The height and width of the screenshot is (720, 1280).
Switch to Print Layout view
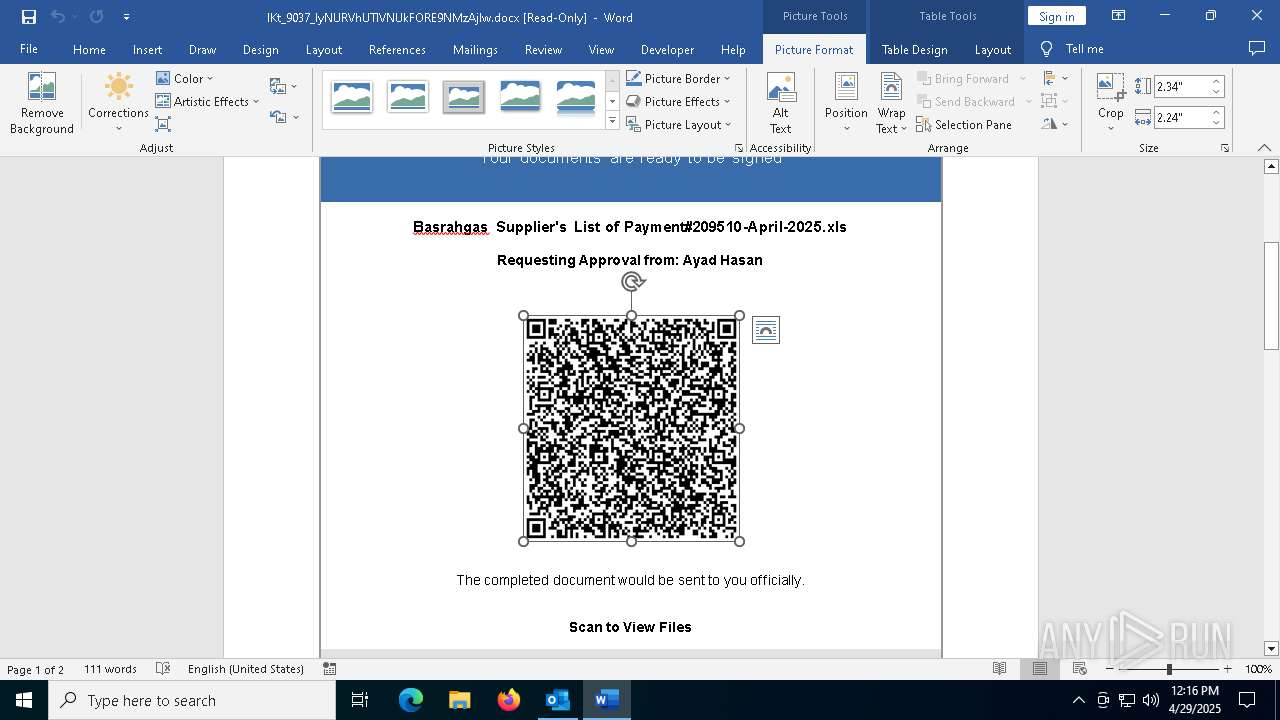point(1040,669)
